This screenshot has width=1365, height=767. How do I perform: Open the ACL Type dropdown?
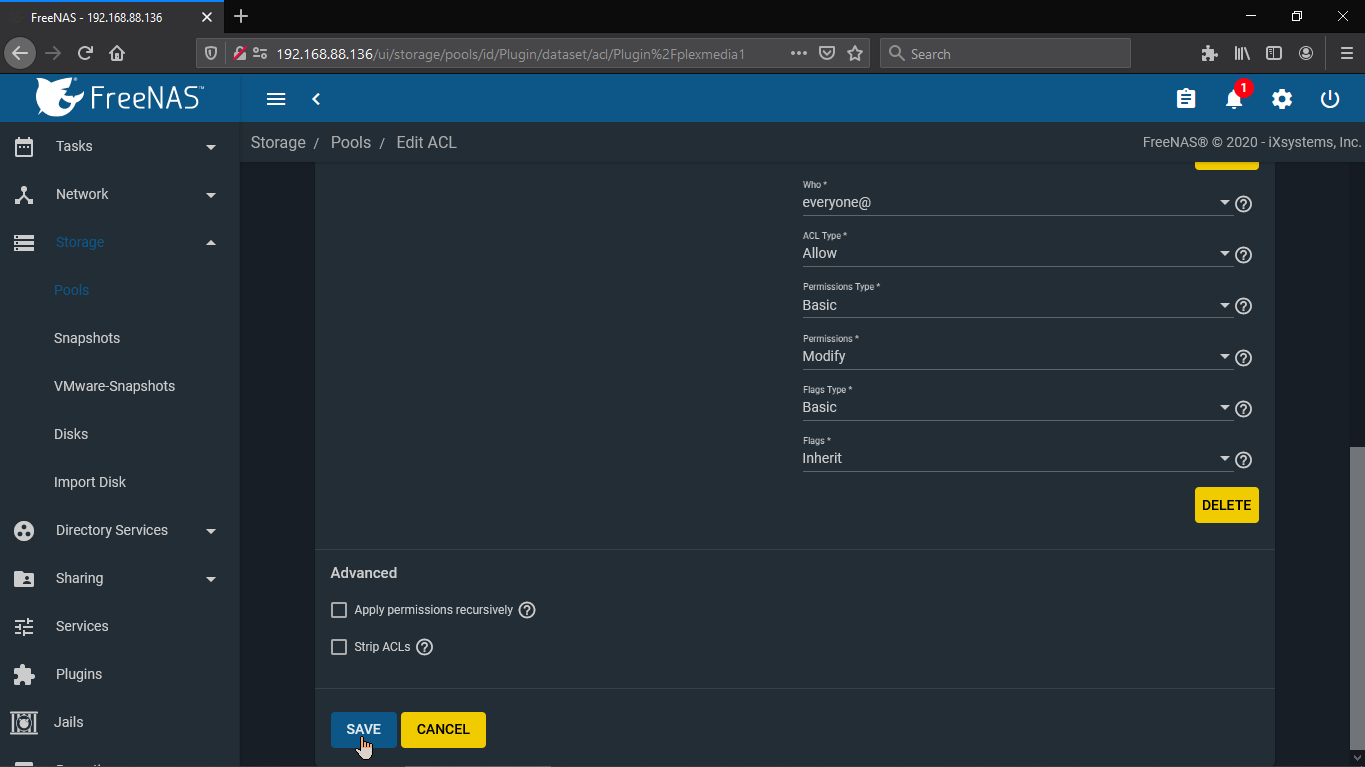tap(1015, 254)
